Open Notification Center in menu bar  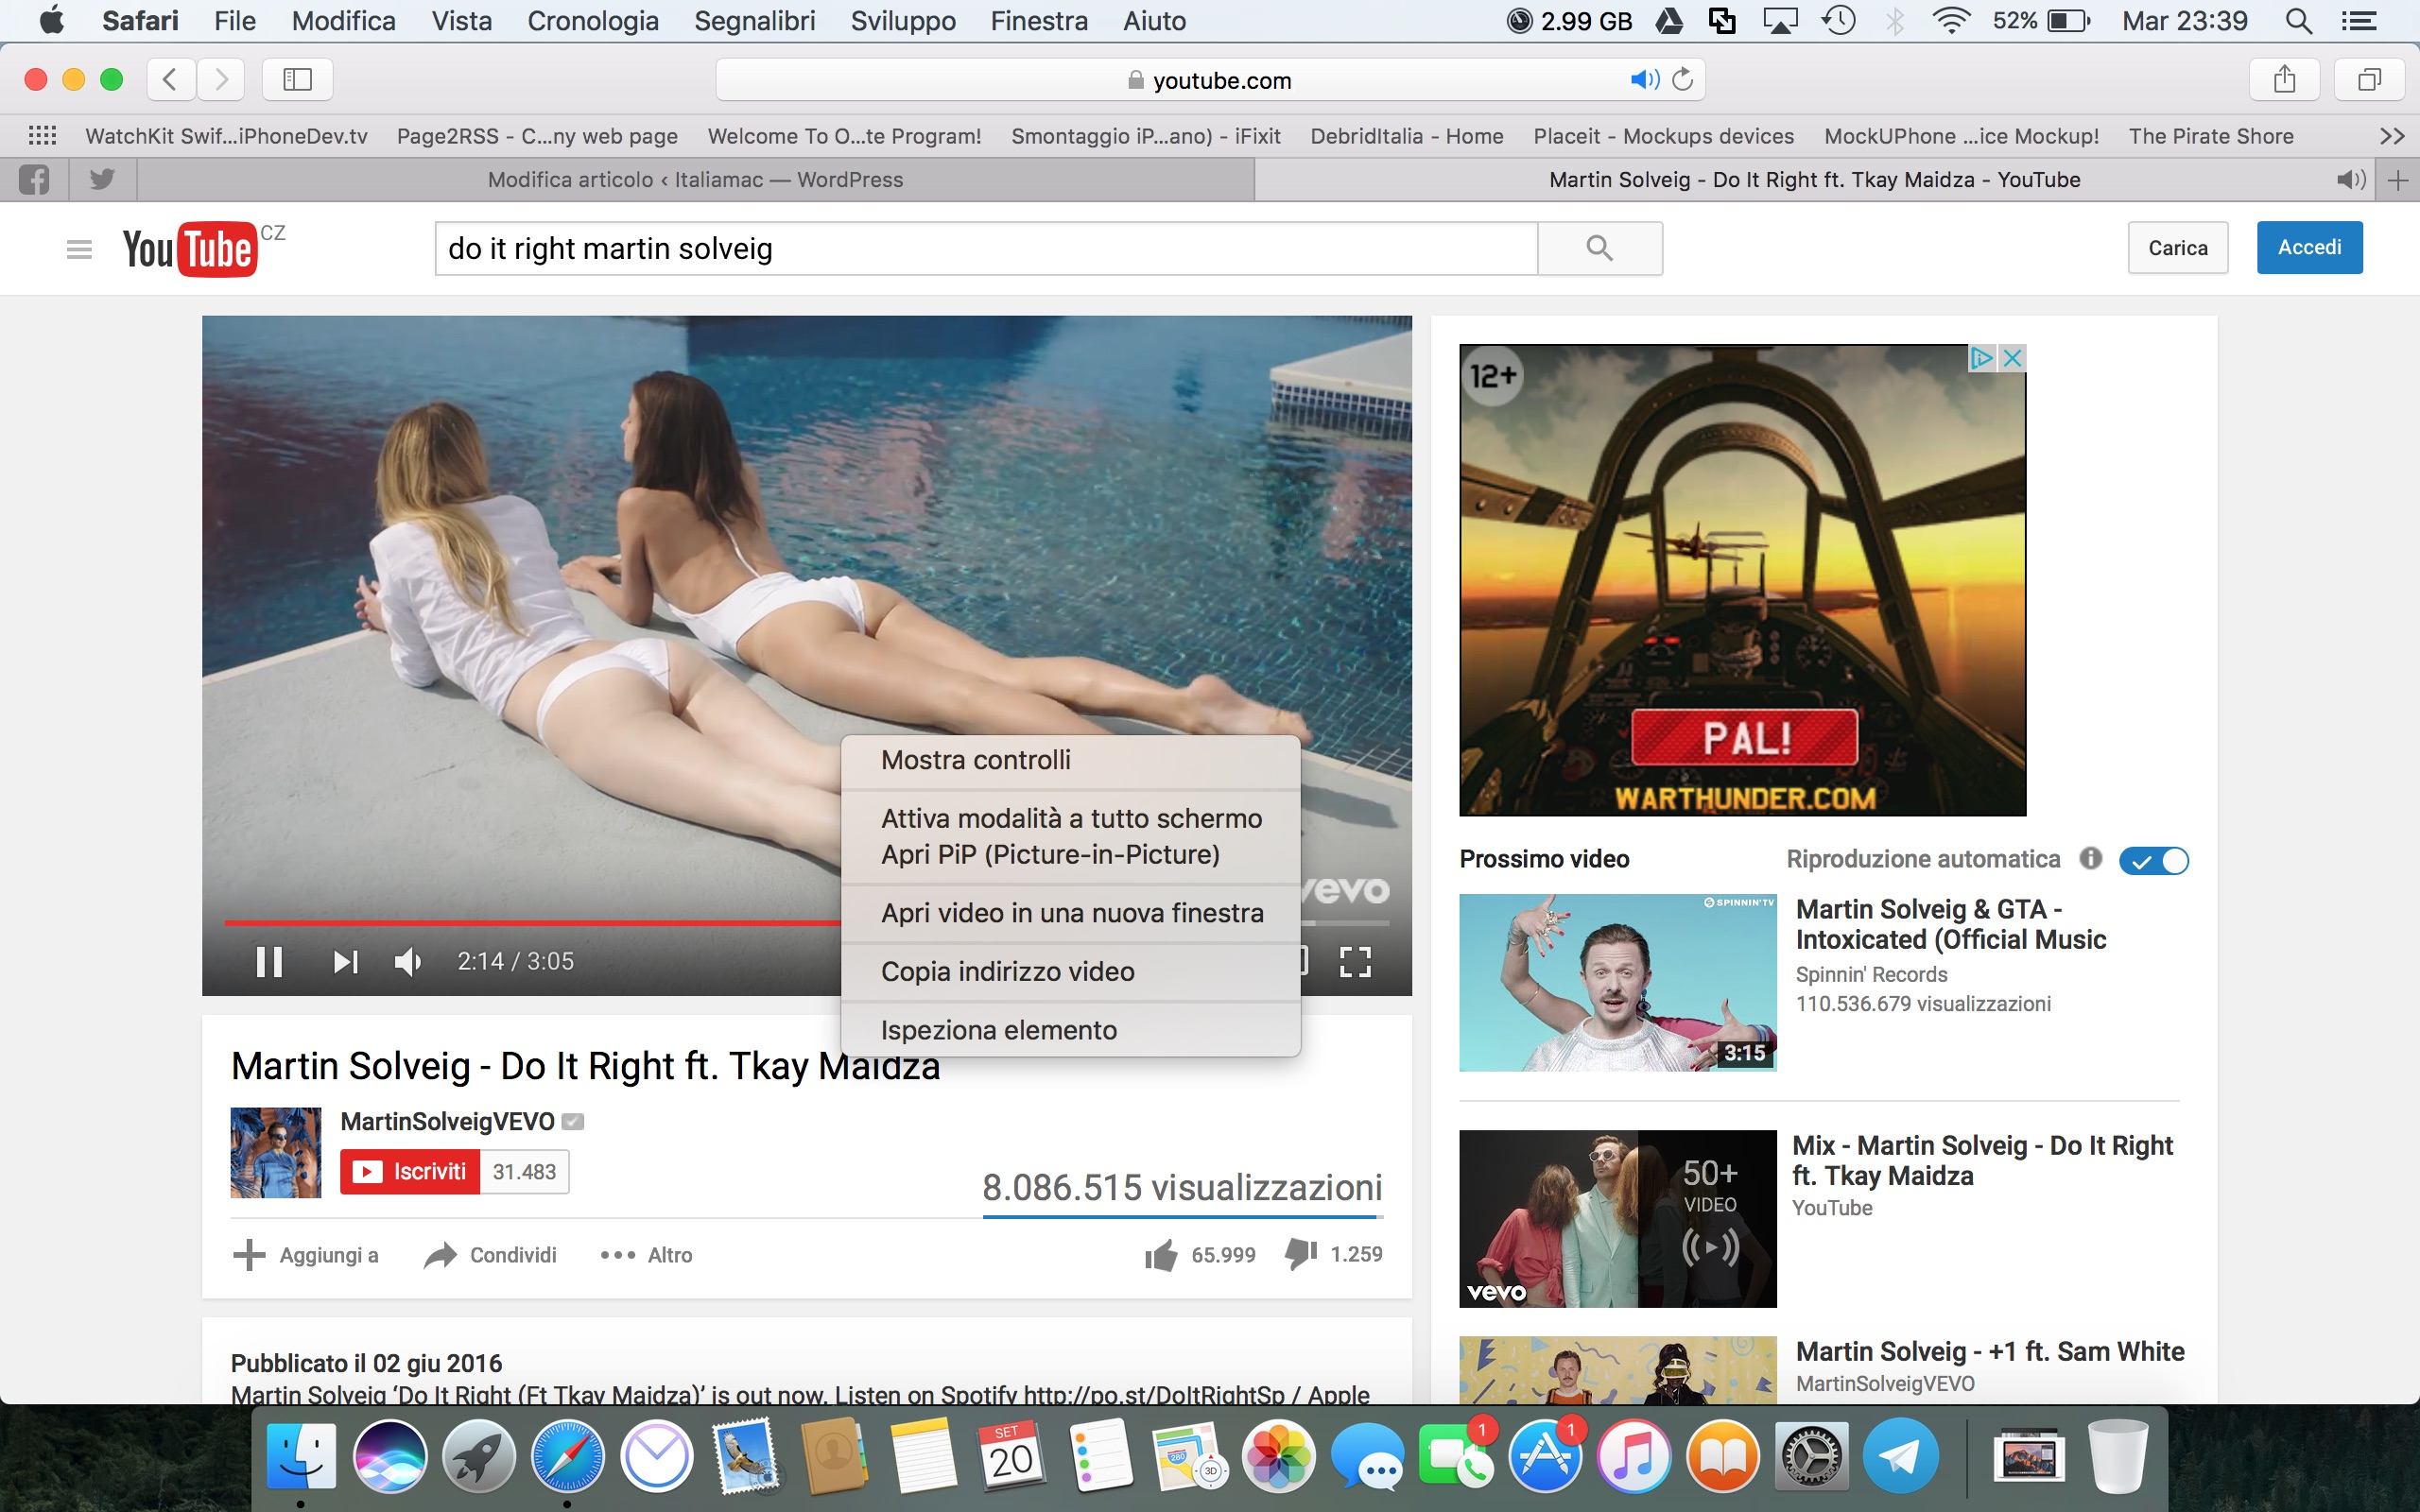2359,21
